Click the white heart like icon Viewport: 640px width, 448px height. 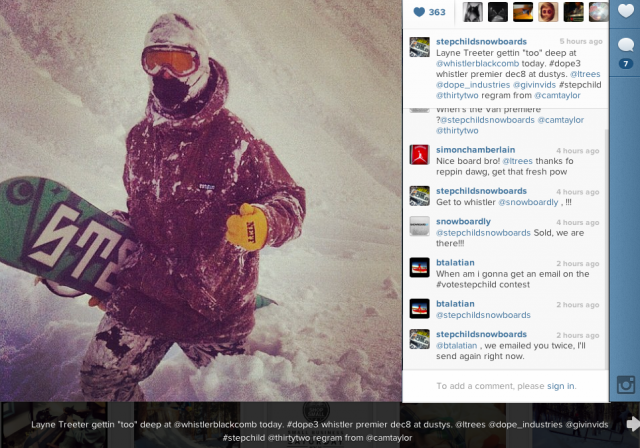point(625,11)
